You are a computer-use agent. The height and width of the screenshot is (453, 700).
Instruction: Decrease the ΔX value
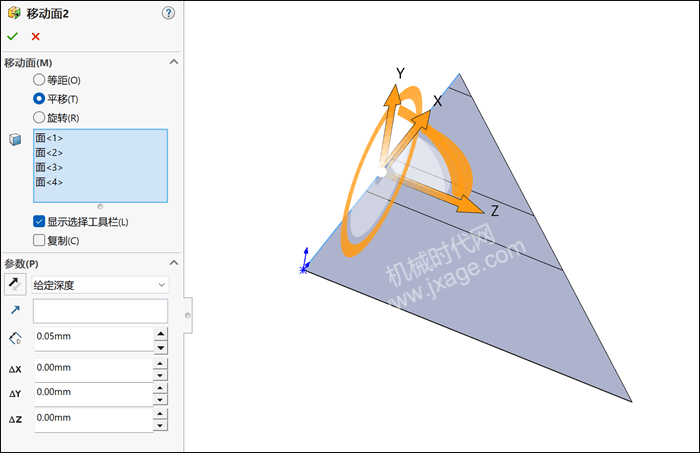[160, 375]
